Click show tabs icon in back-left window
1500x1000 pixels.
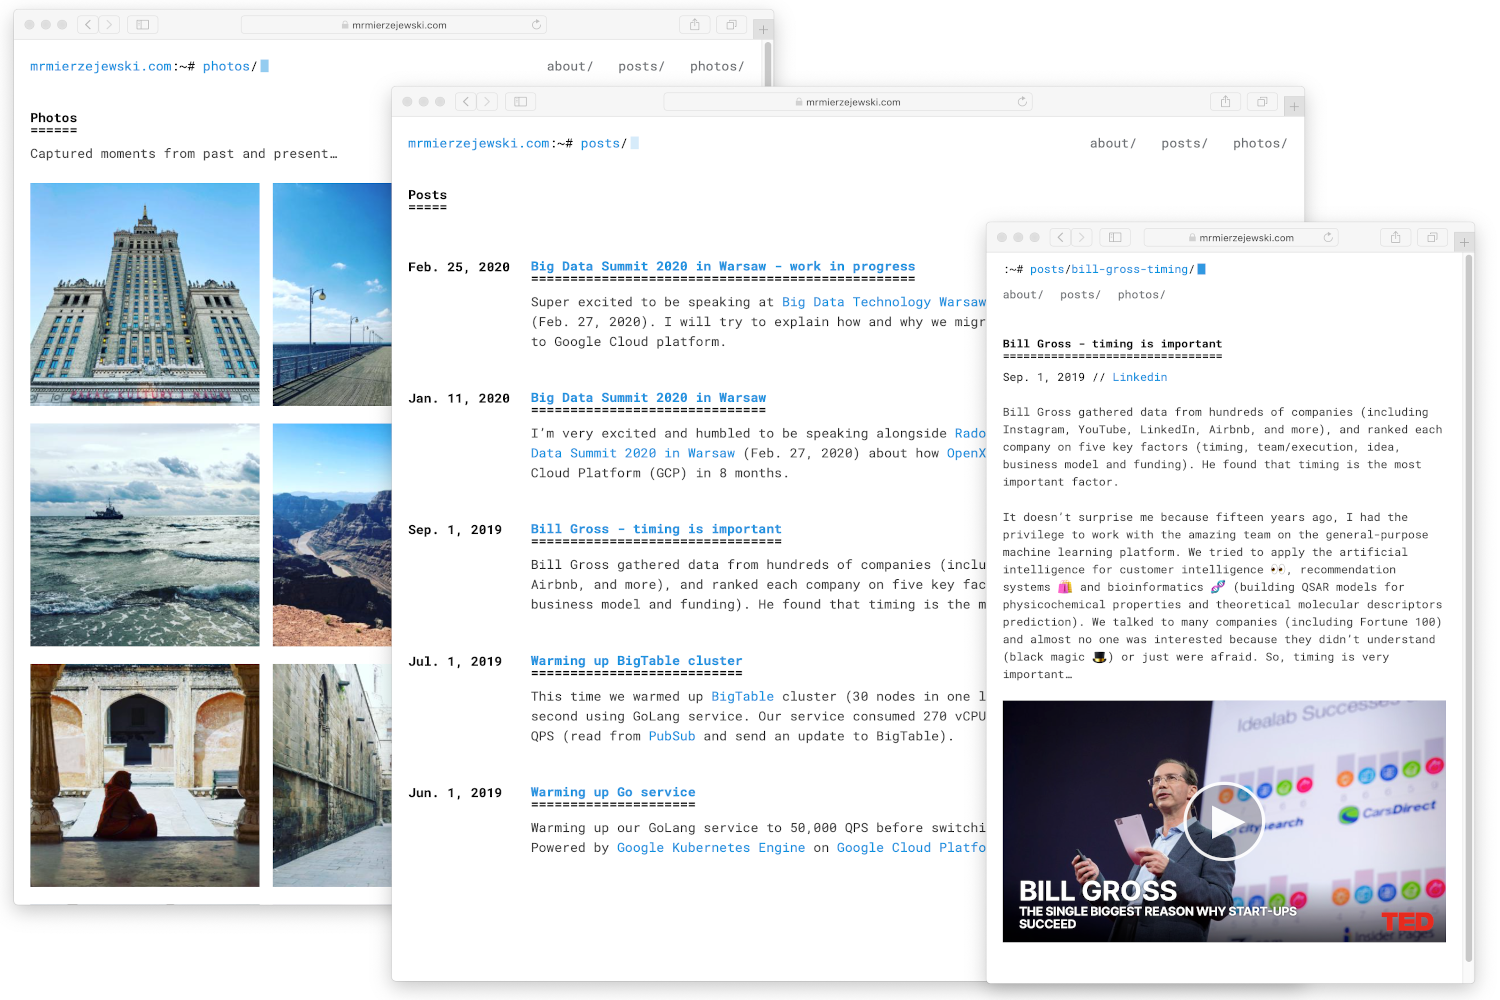coord(731,25)
